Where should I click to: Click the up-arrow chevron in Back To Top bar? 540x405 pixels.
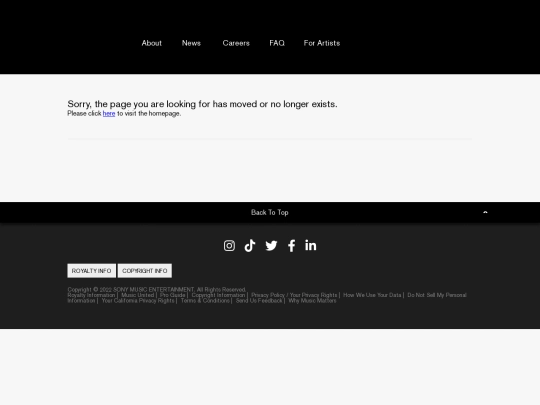485,212
